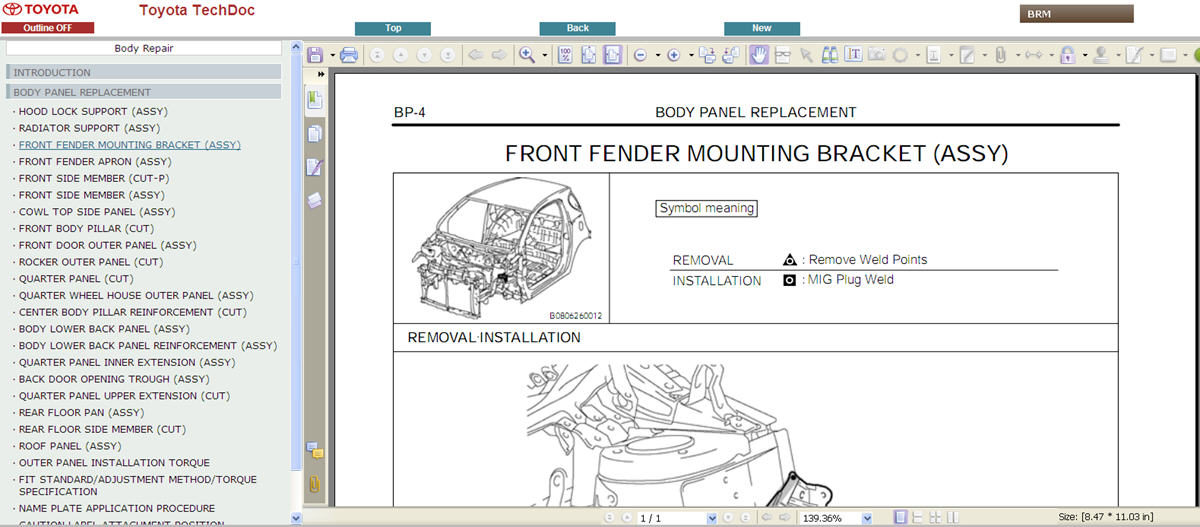Click the Snapshot camera tool
The height and width of the screenshot is (527, 1200).
877,55
